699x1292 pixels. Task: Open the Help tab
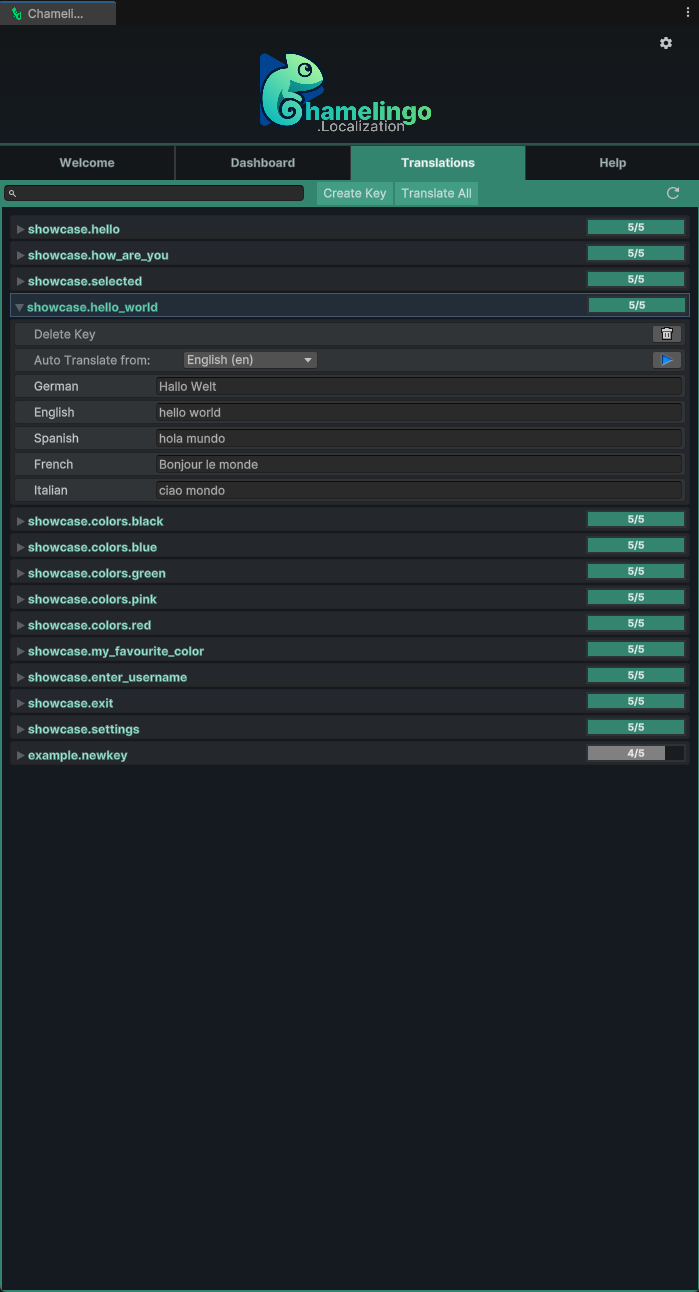click(x=612, y=163)
